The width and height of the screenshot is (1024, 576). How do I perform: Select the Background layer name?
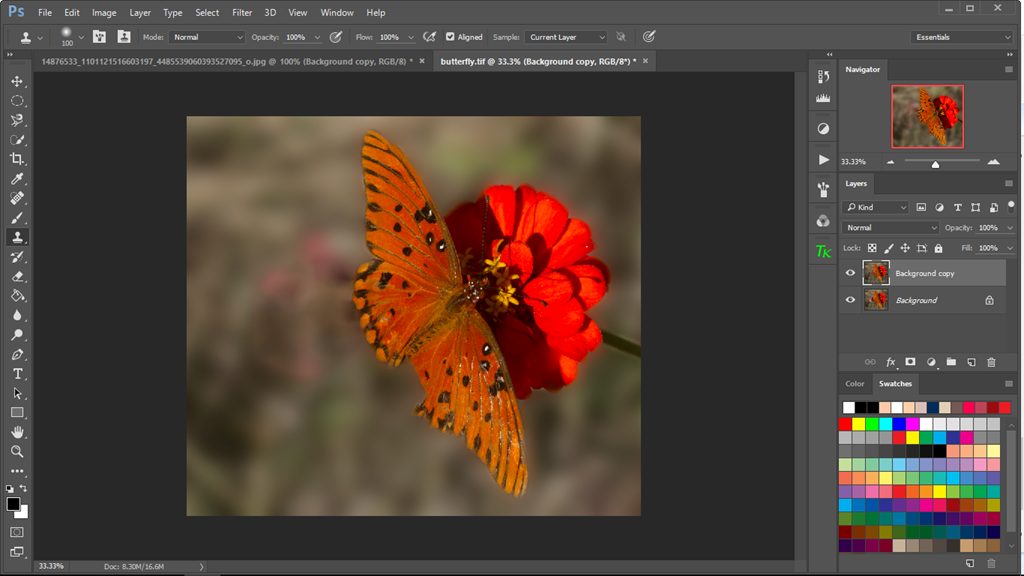916,300
